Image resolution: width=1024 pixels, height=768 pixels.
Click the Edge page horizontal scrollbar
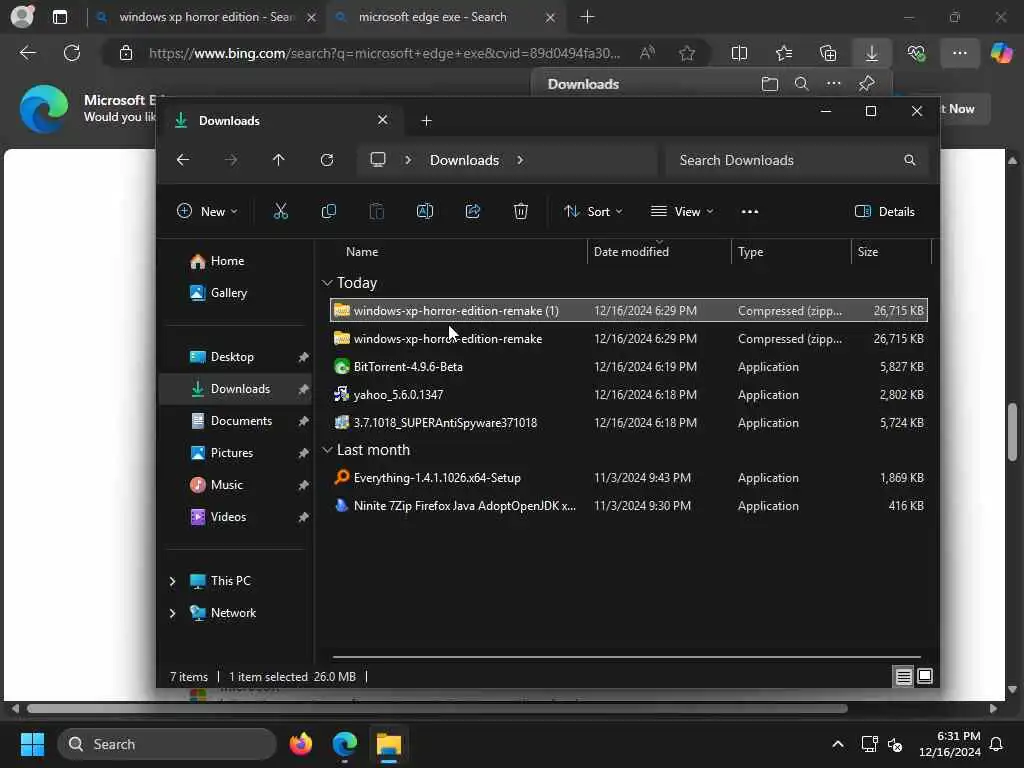pyautogui.click(x=436, y=709)
